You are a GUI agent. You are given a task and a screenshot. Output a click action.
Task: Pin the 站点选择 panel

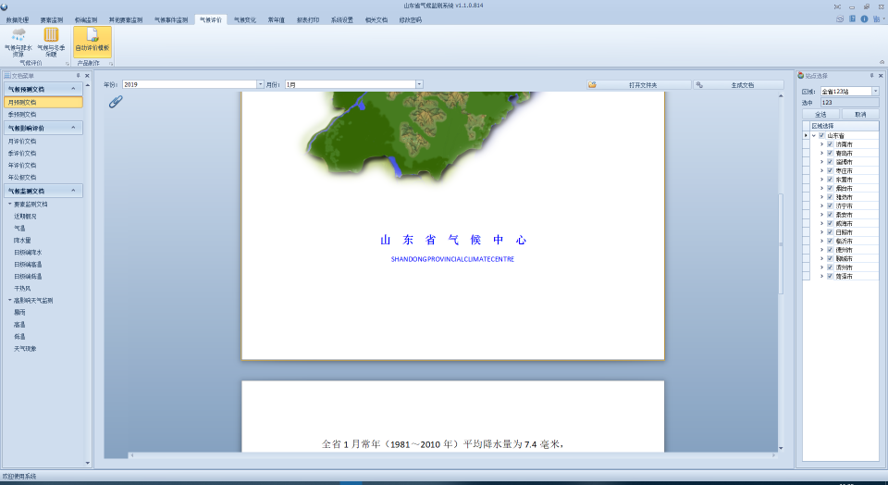[x=871, y=75]
